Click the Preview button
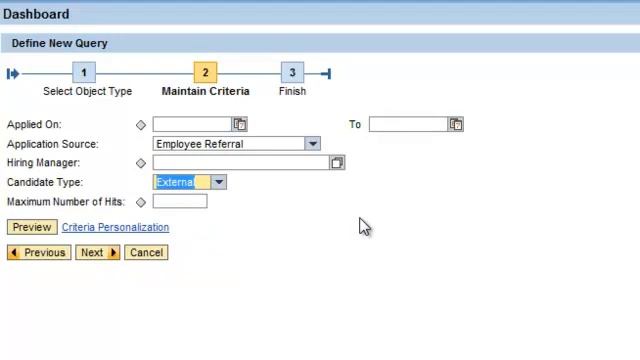640x360 pixels. click(x=32, y=227)
